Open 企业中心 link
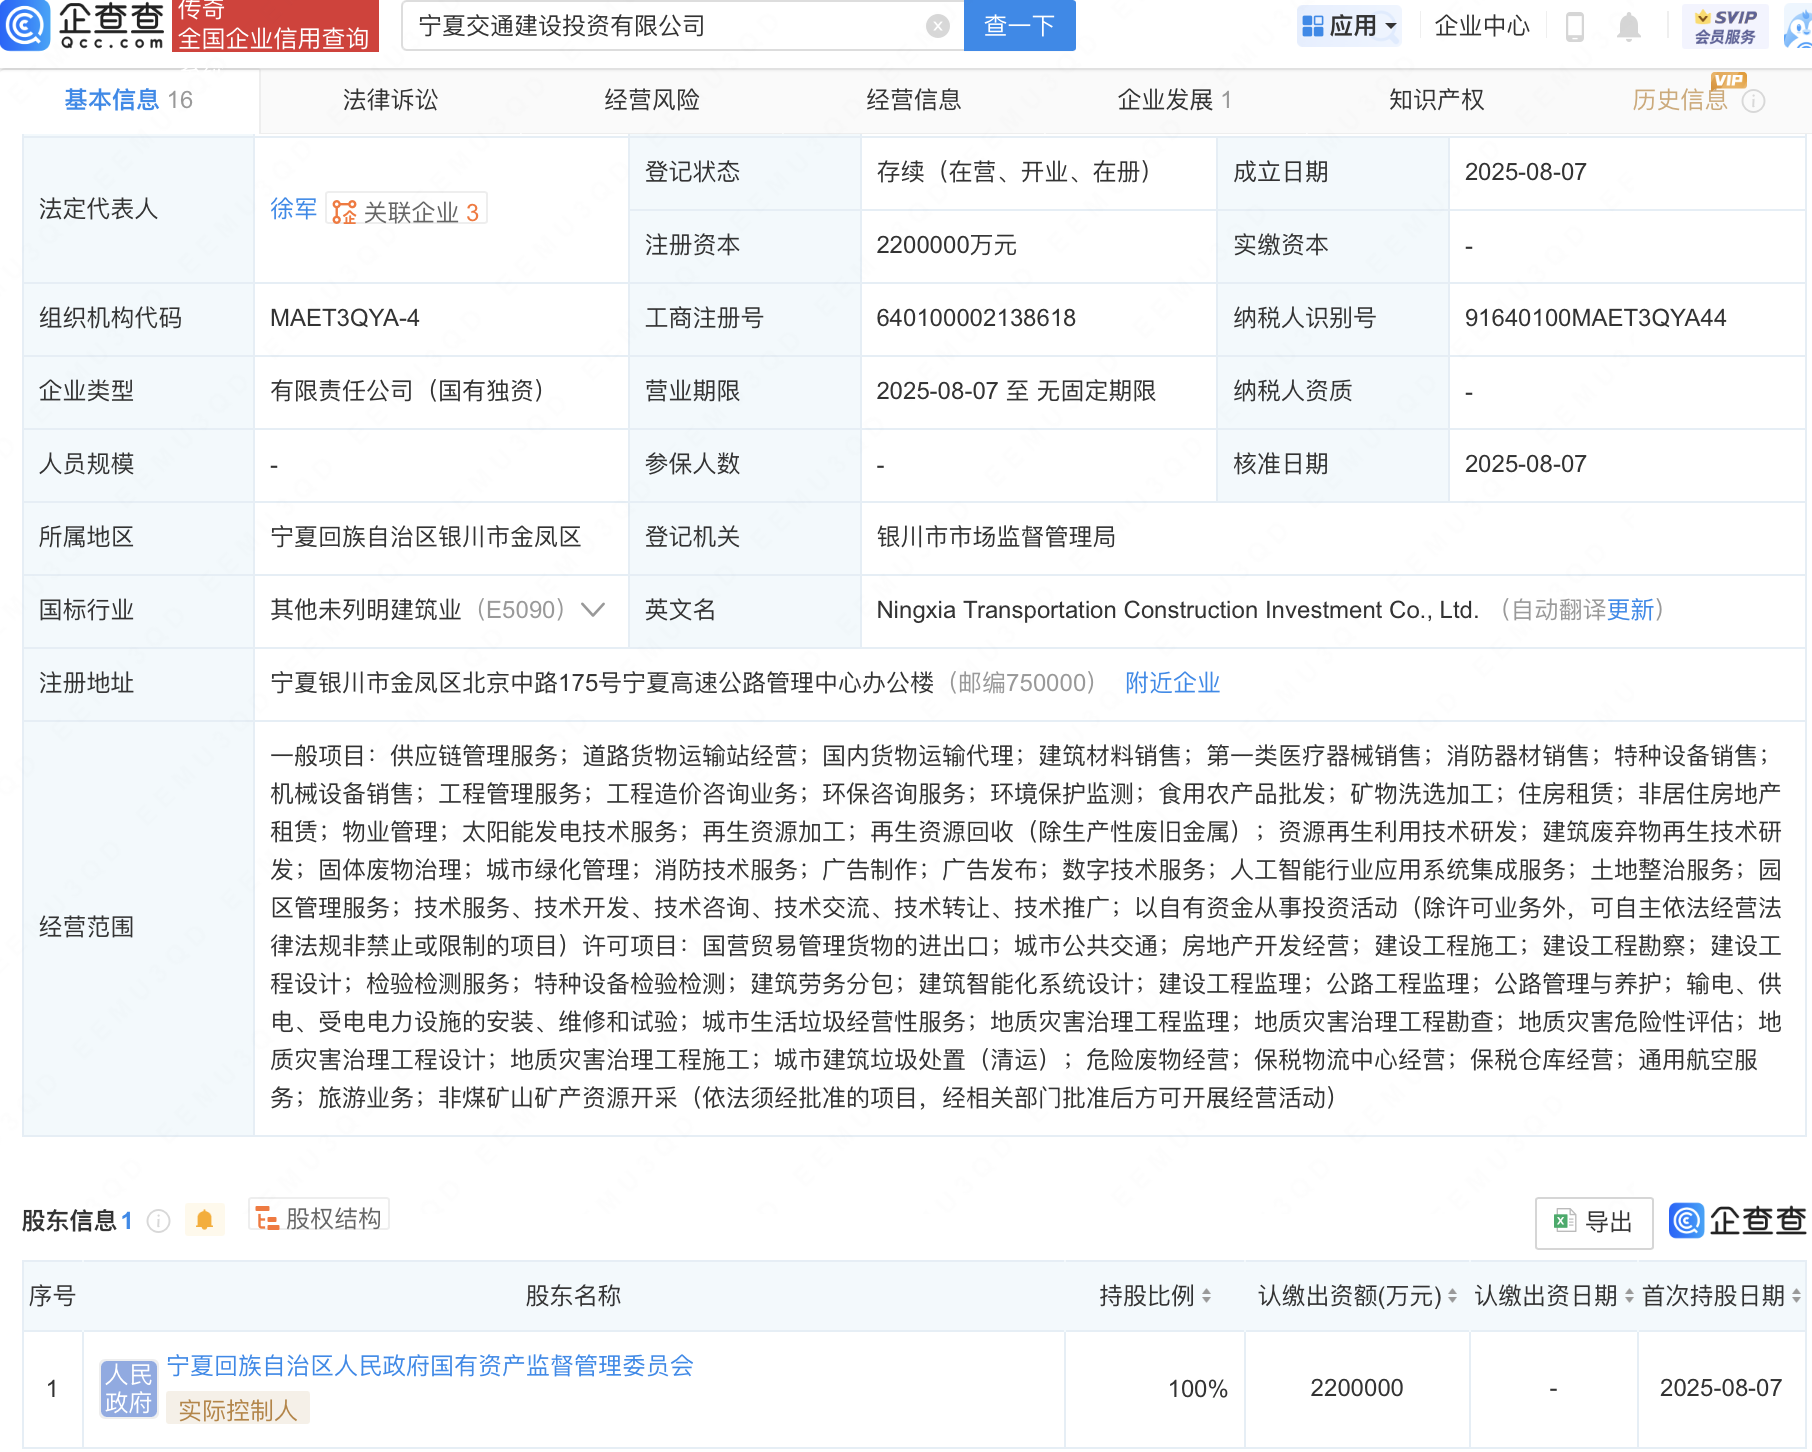 coord(1482,26)
